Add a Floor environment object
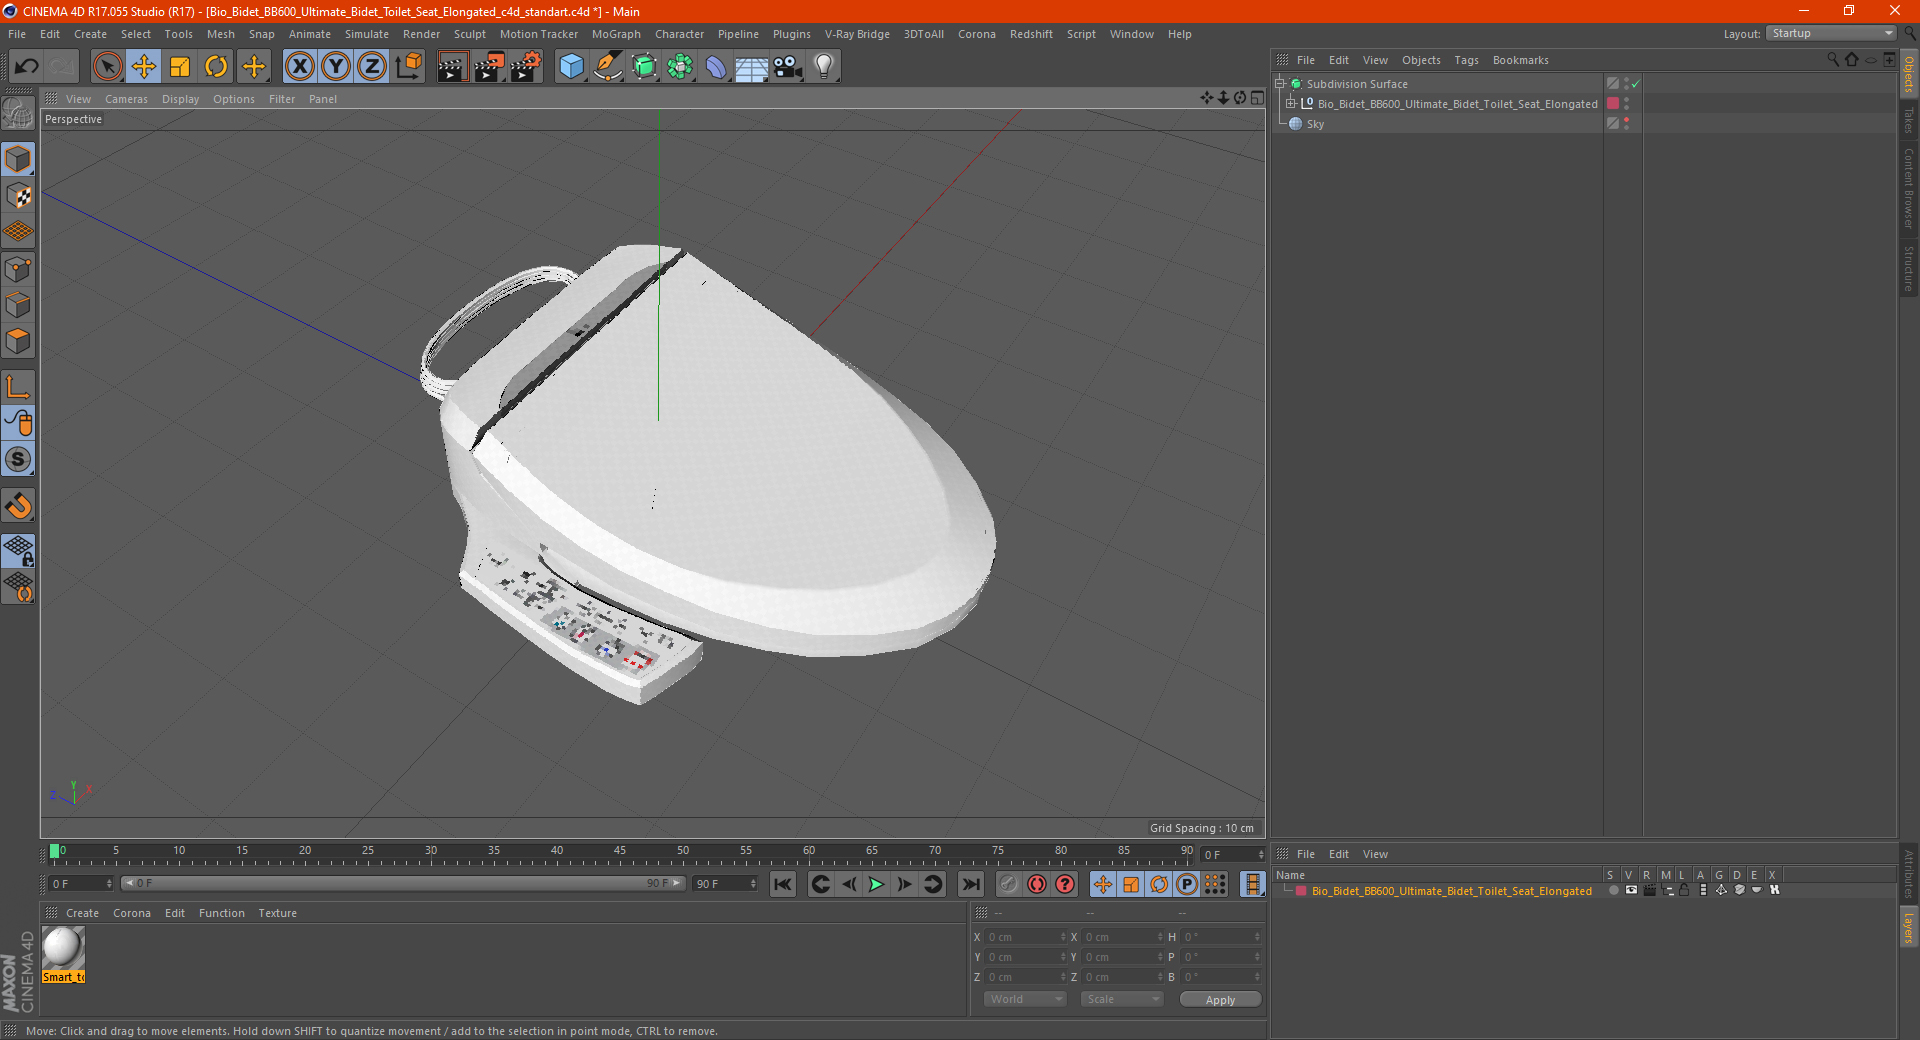Viewport: 1920px width, 1040px height. click(752, 67)
